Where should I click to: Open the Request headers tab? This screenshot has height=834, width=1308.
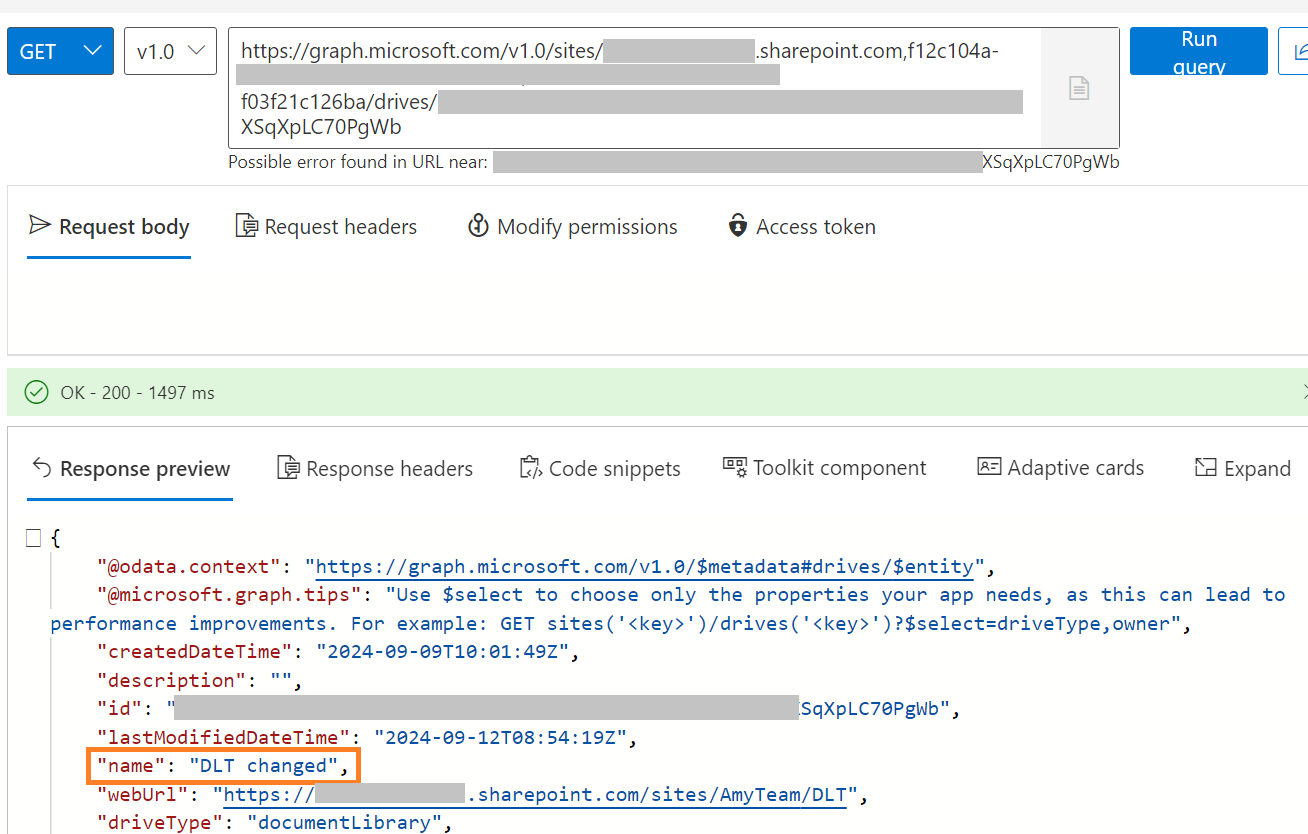point(326,227)
